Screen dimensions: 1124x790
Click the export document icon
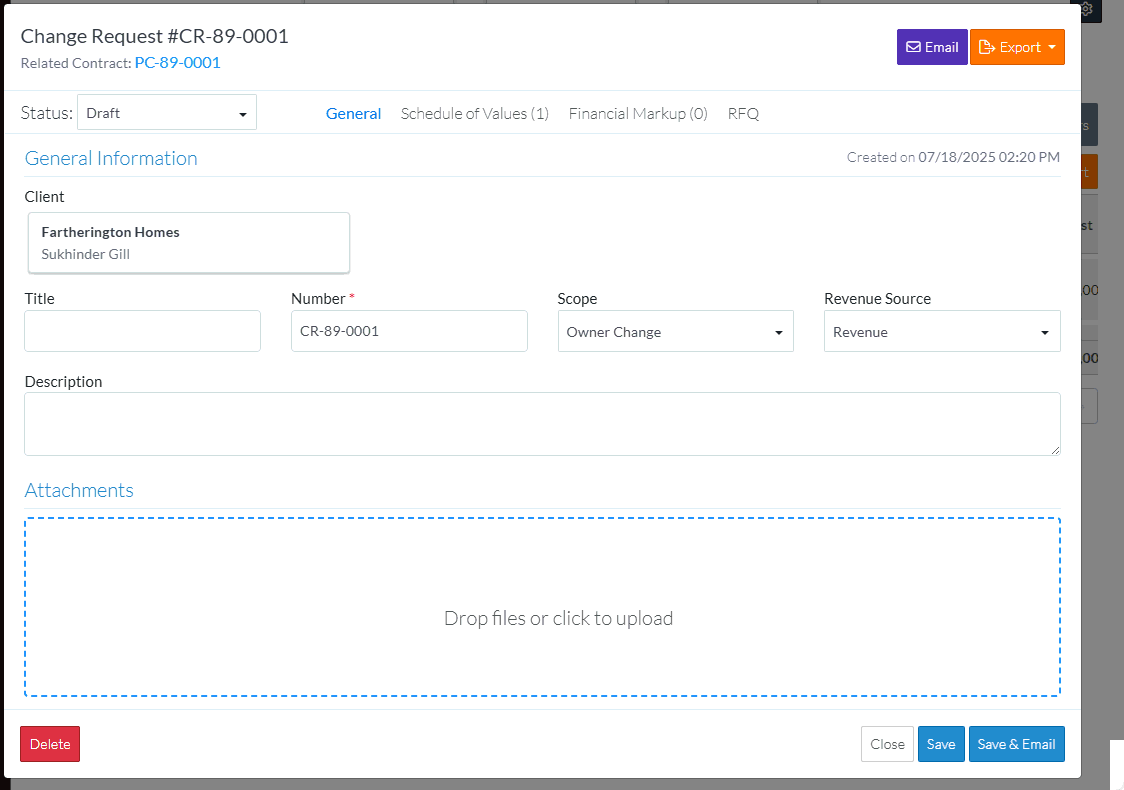[986, 47]
